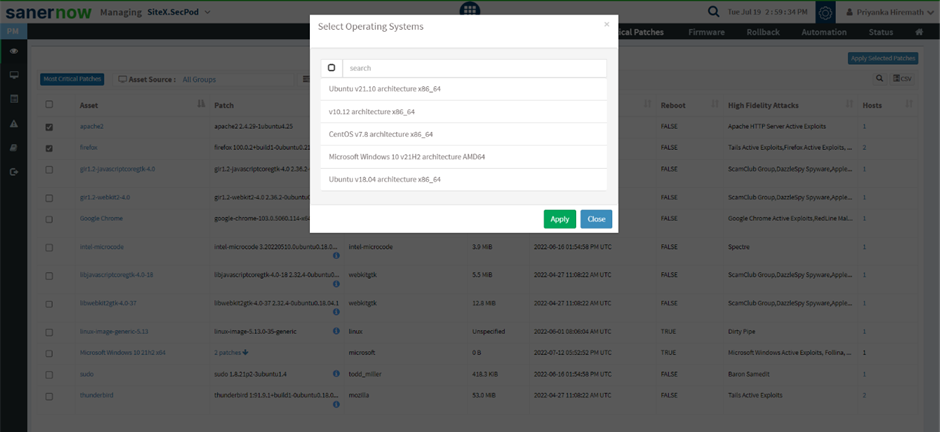This screenshot has width=940, height=432.
Task: Uncheck the apache2 row checkbox
Action: pos(49,127)
